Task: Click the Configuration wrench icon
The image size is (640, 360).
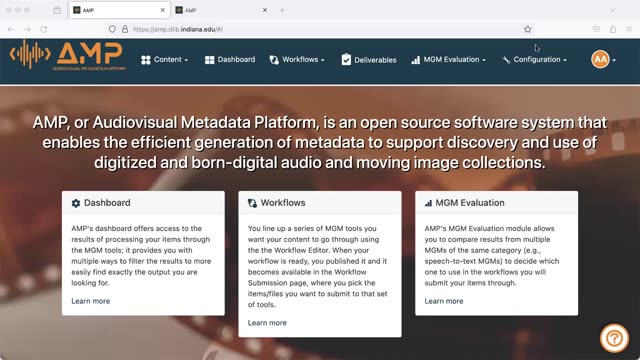Action: tap(507, 60)
